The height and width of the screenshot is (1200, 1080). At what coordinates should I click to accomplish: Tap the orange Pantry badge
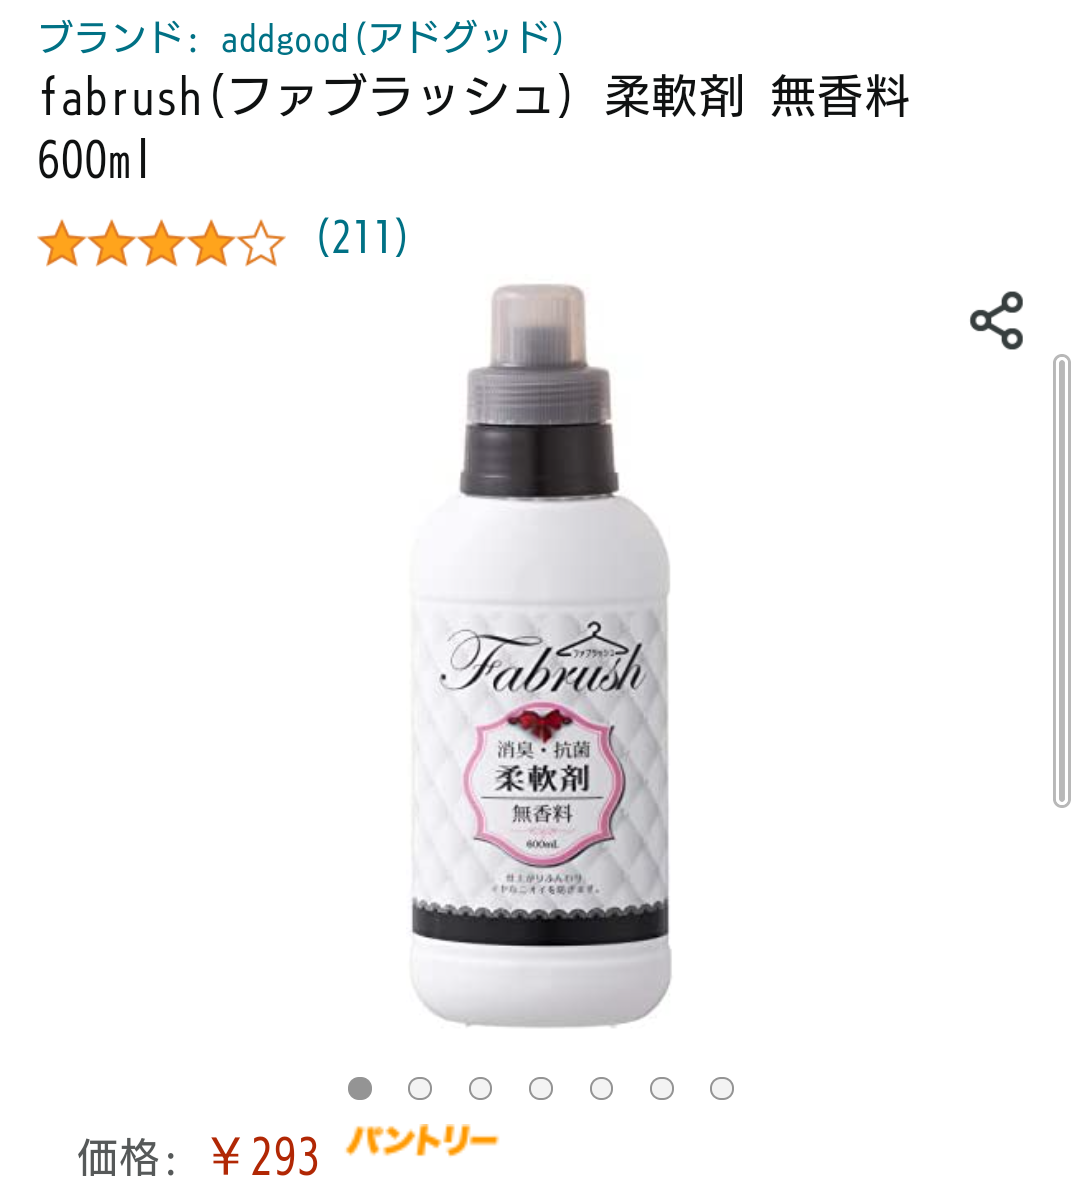[421, 1141]
